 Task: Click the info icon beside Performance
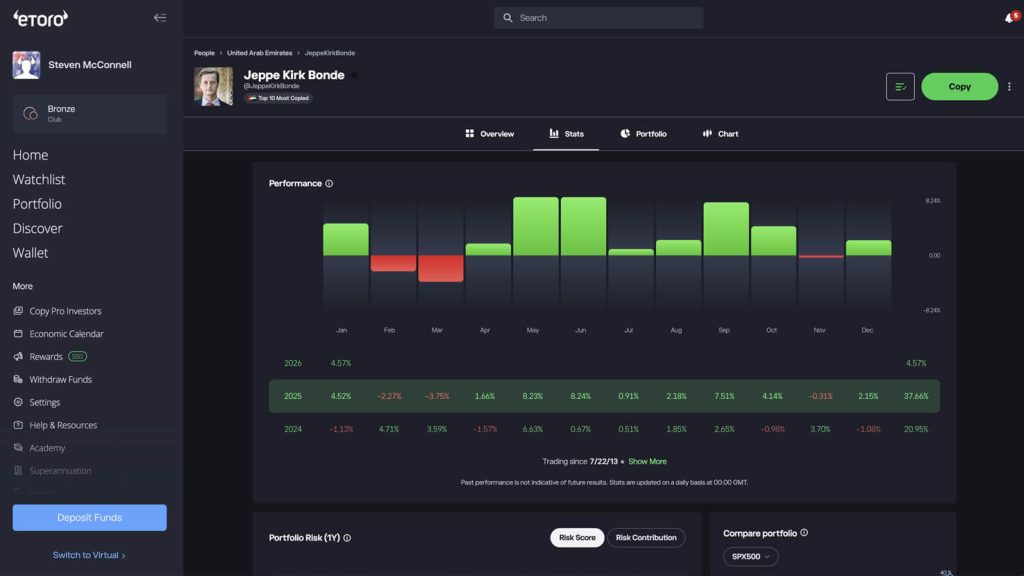(x=329, y=184)
